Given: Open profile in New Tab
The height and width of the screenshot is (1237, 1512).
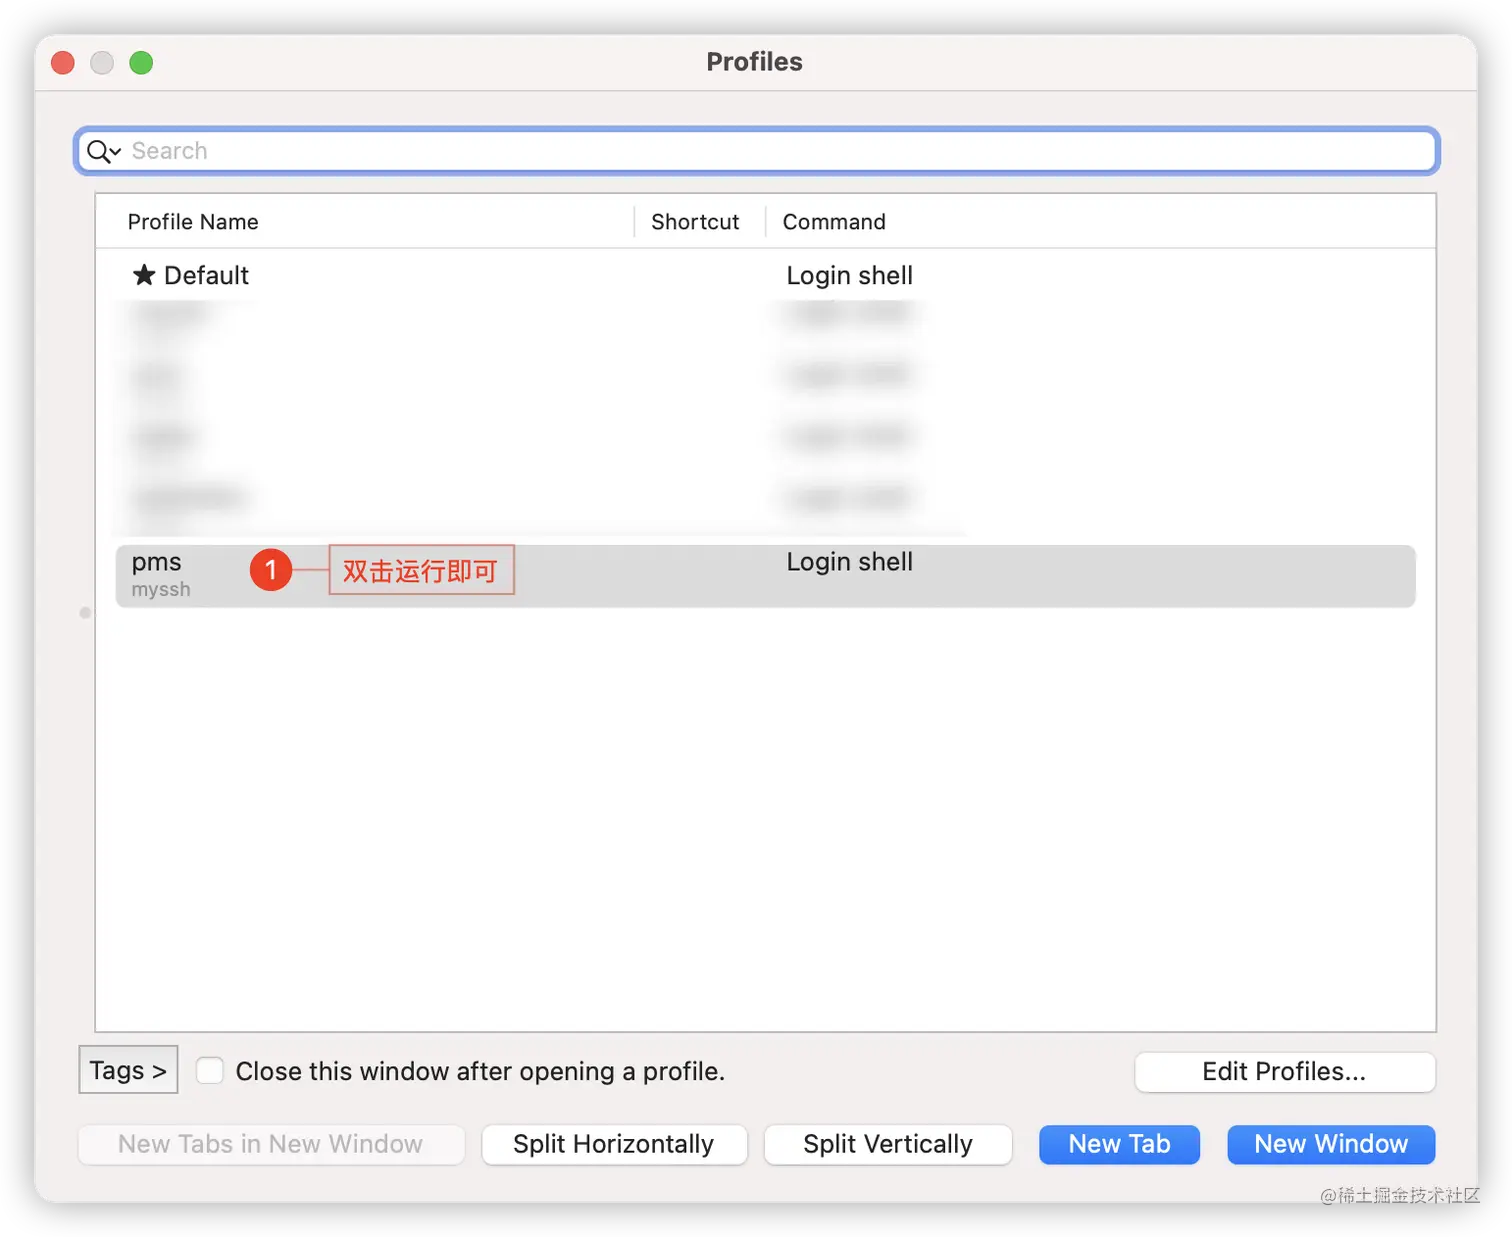Looking at the screenshot, I should (x=1119, y=1144).
